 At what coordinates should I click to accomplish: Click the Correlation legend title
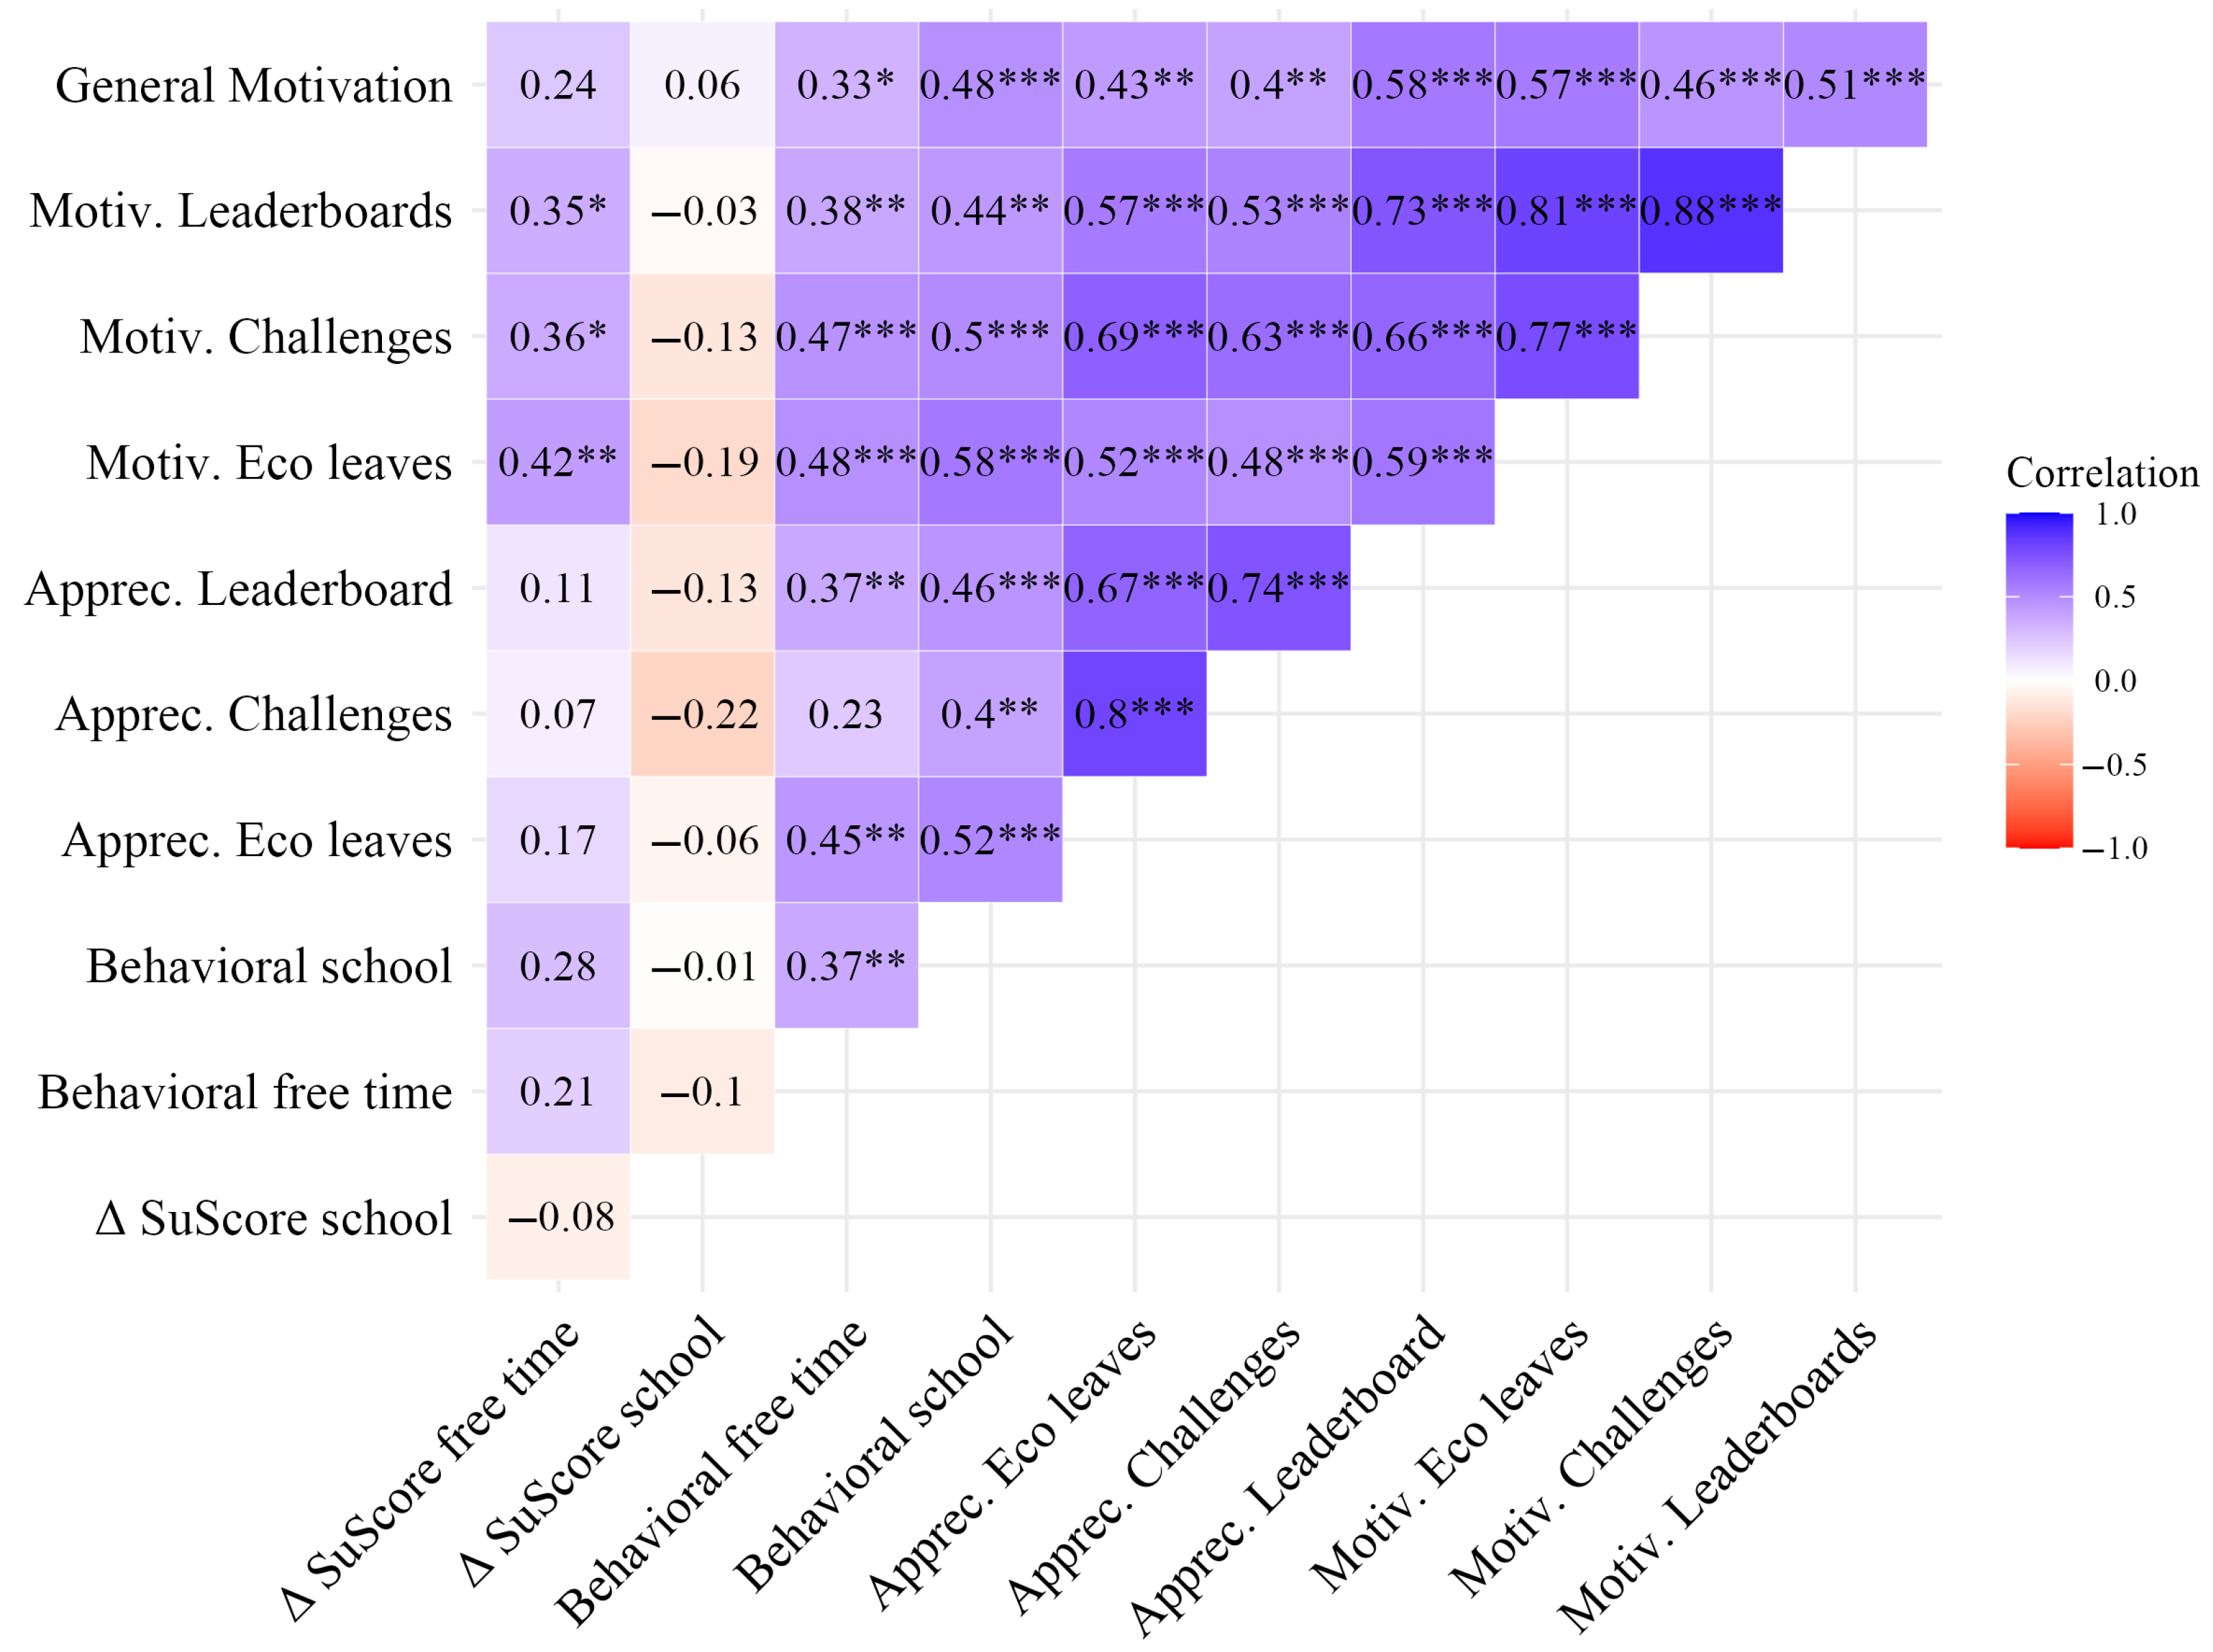[2101, 473]
